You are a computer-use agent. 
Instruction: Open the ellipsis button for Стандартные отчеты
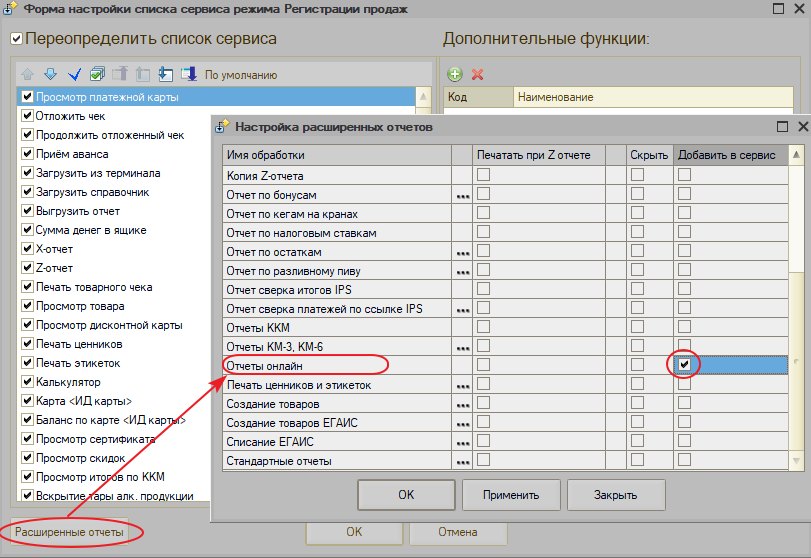(463, 462)
